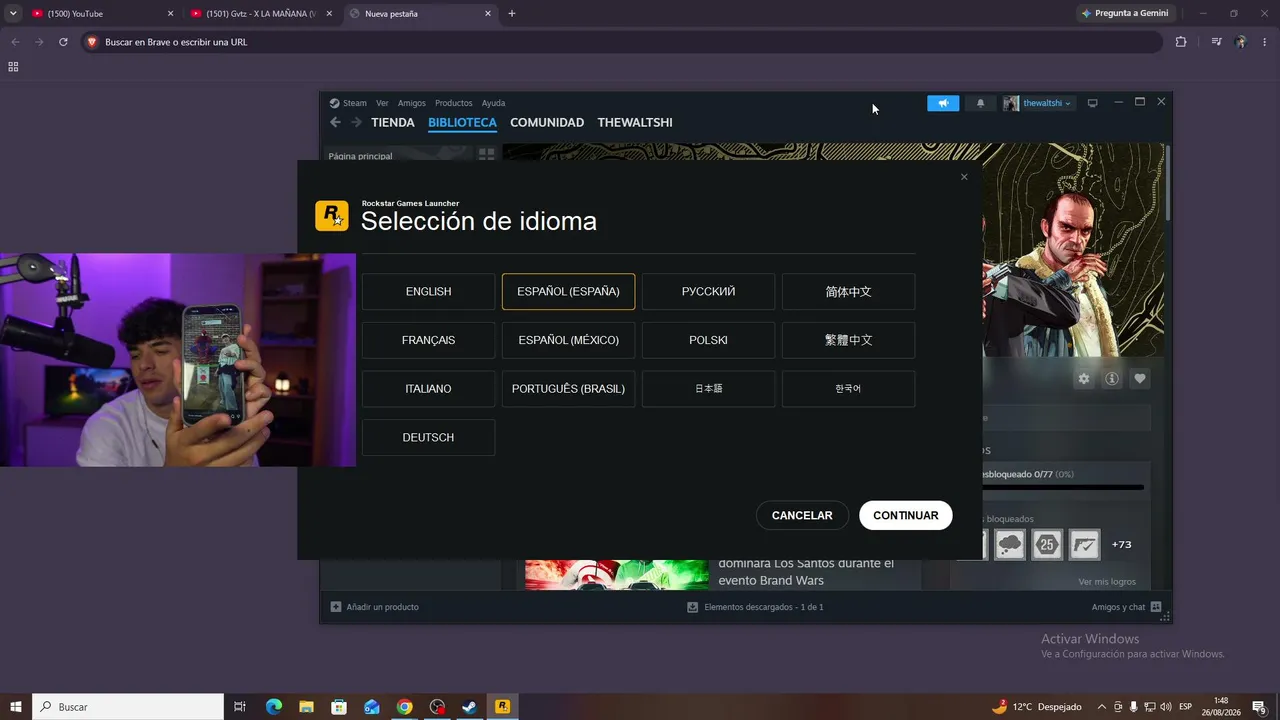Pick ESPAÑOL (MÉXICO) language option
Viewport: 1280px width, 720px height.
(568, 340)
